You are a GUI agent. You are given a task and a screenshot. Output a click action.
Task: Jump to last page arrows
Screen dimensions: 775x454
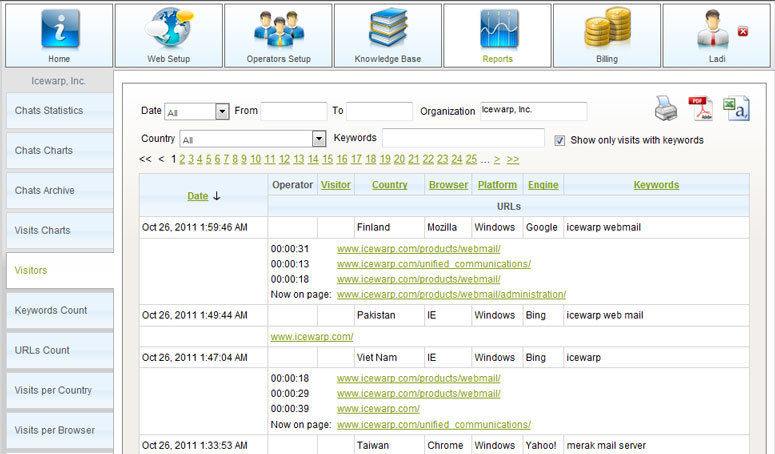click(513, 159)
